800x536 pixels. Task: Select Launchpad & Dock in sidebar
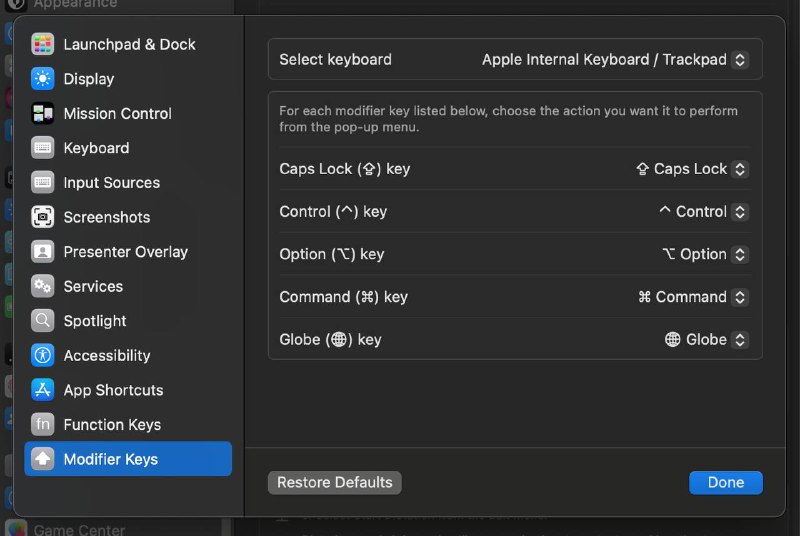(129, 44)
